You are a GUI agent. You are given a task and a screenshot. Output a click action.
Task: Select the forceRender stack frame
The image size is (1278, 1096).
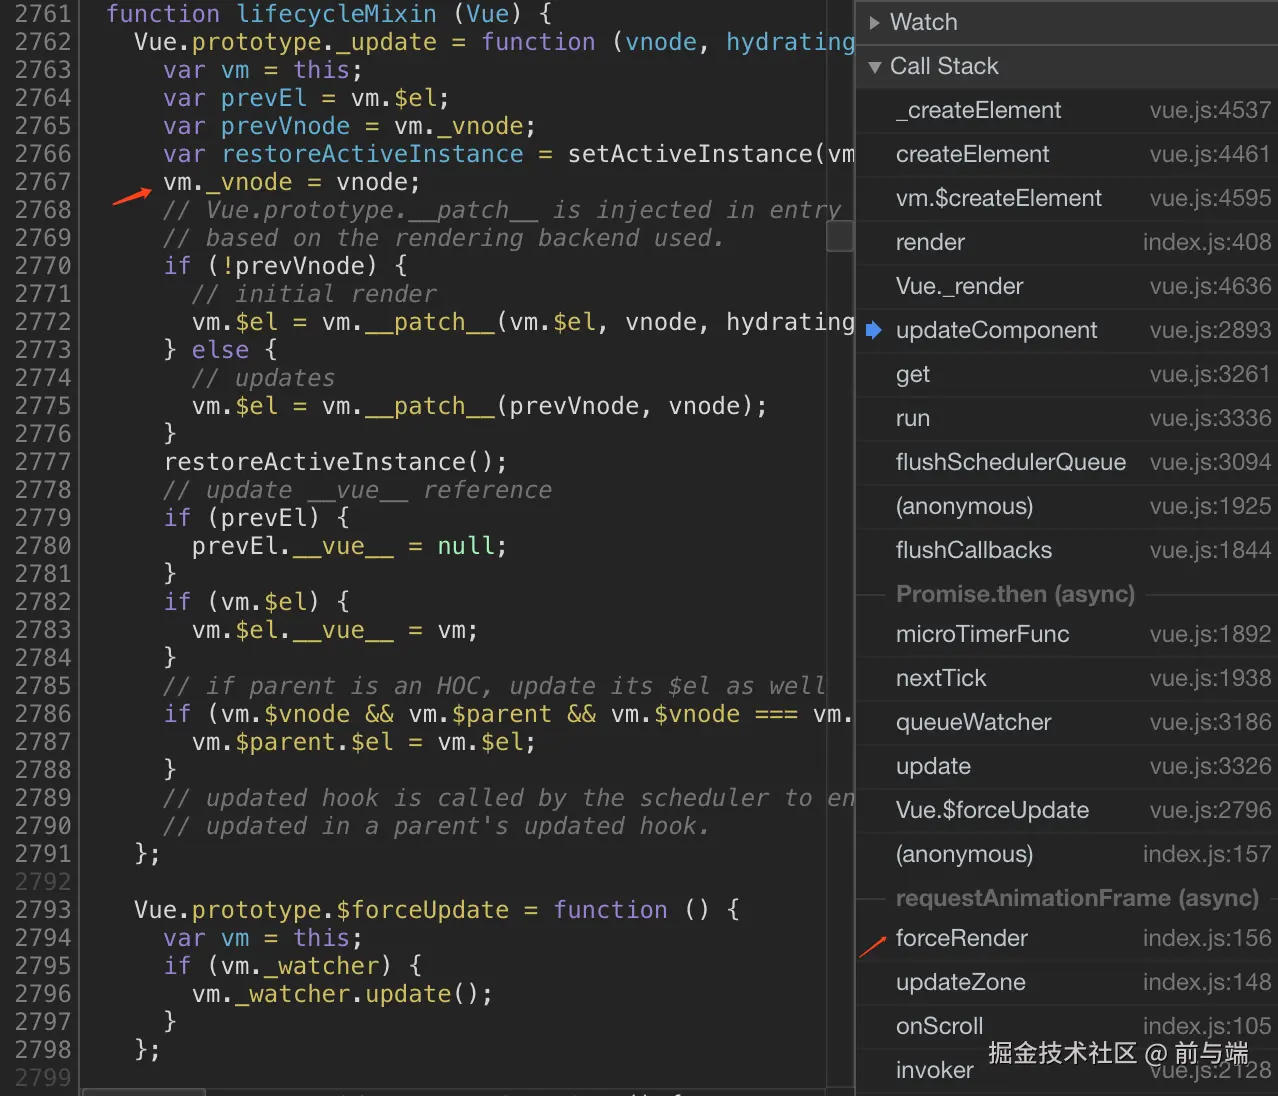coord(1067,938)
